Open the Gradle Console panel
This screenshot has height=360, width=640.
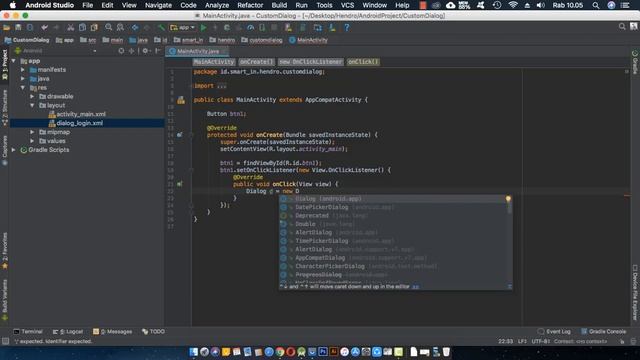click(x=603, y=331)
